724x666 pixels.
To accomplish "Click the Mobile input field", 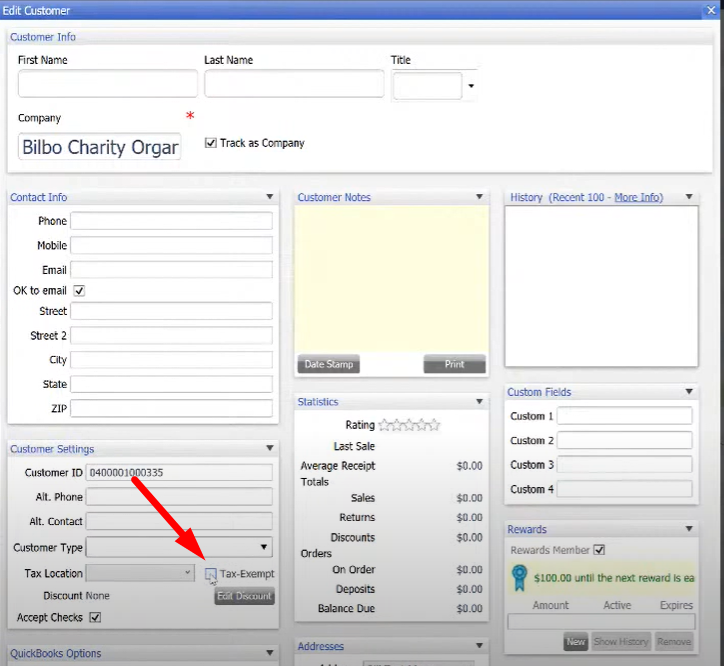I will coord(171,245).
